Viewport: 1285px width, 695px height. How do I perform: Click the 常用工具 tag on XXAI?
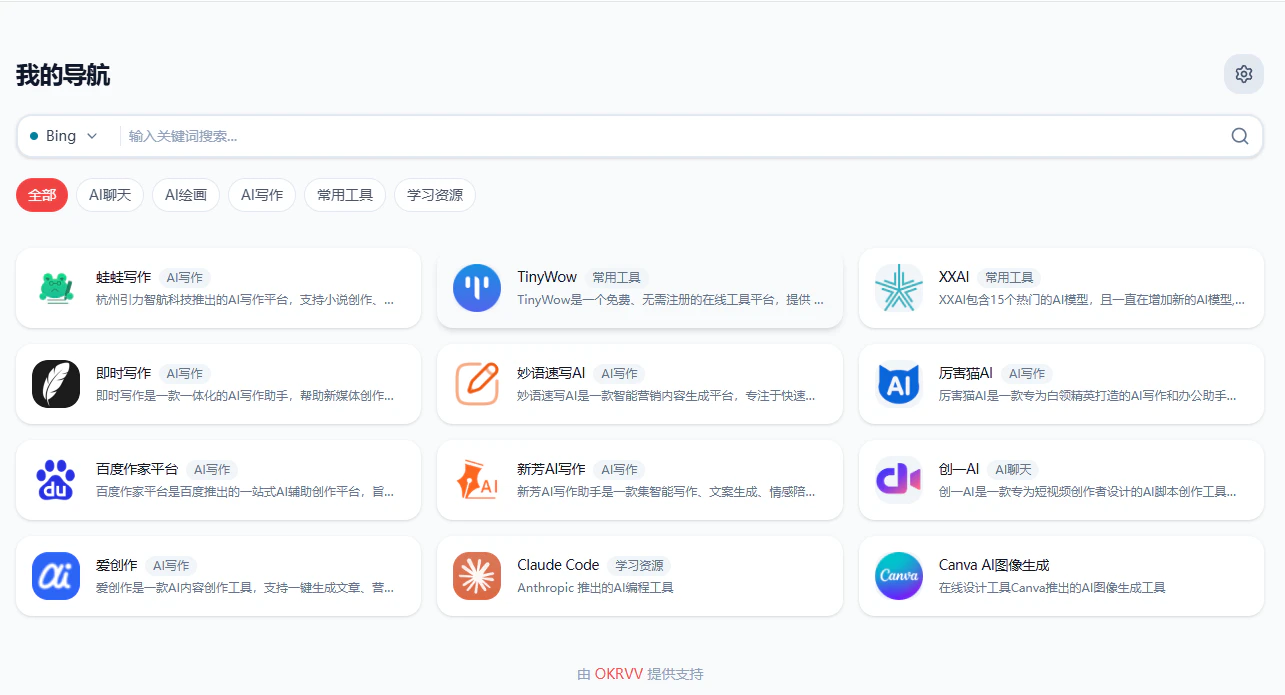point(1009,278)
